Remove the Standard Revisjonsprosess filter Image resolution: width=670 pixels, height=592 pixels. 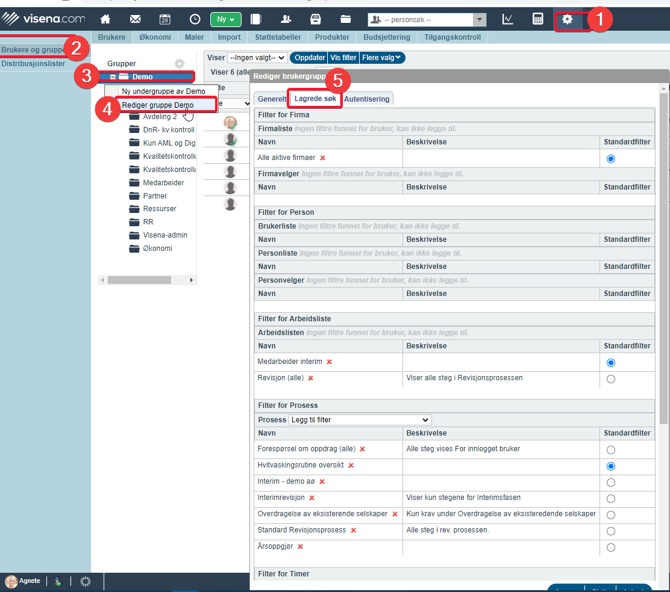[x=353, y=530]
